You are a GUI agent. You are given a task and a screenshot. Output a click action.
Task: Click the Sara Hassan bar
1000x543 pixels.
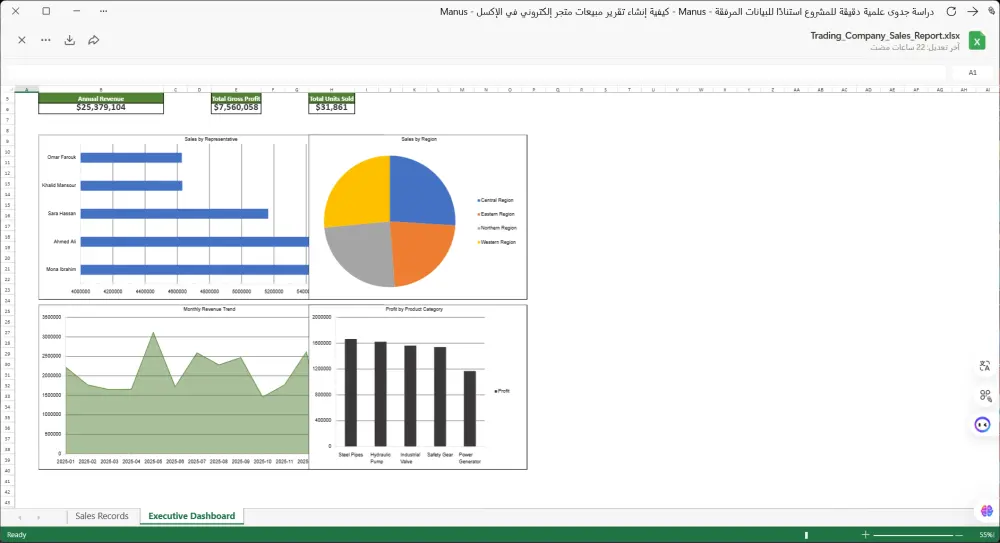click(174, 214)
